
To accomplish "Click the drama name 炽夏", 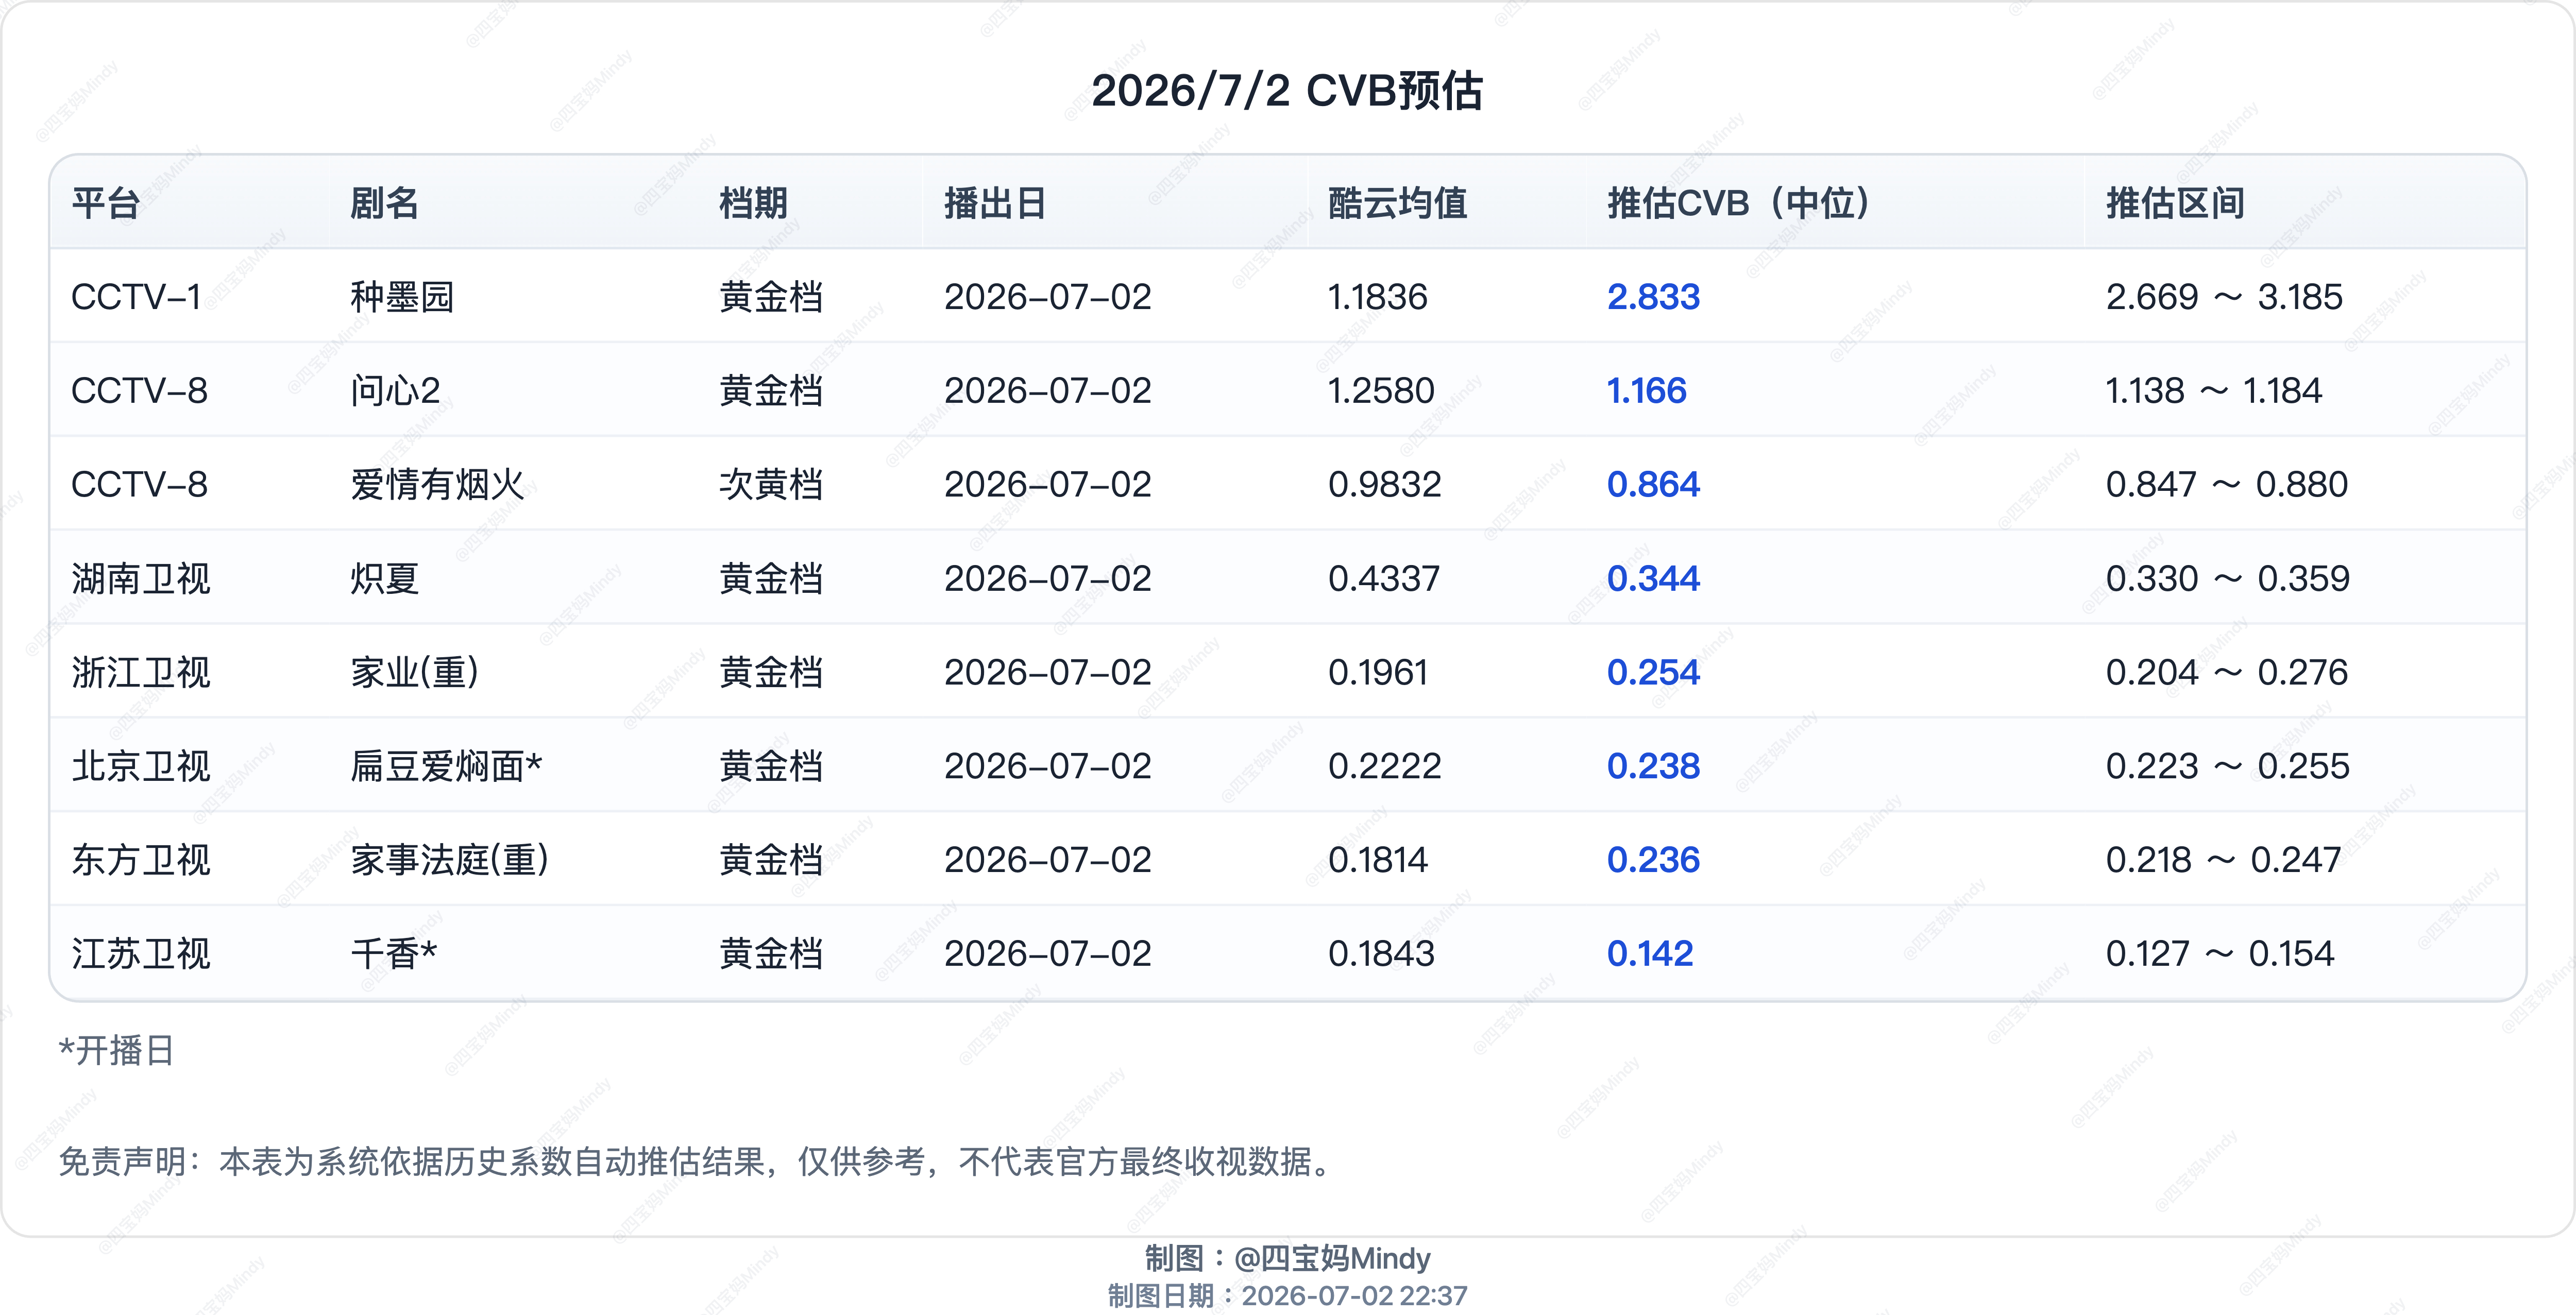I will [384, 579].
